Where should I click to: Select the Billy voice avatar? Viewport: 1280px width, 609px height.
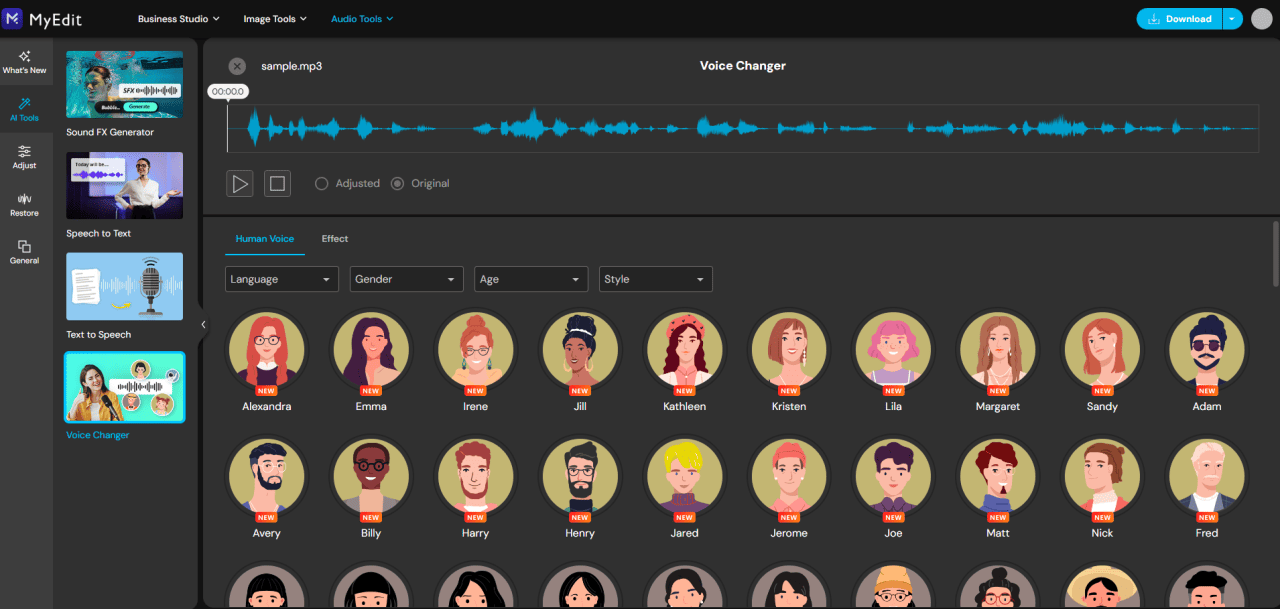(x=371, y=476)
